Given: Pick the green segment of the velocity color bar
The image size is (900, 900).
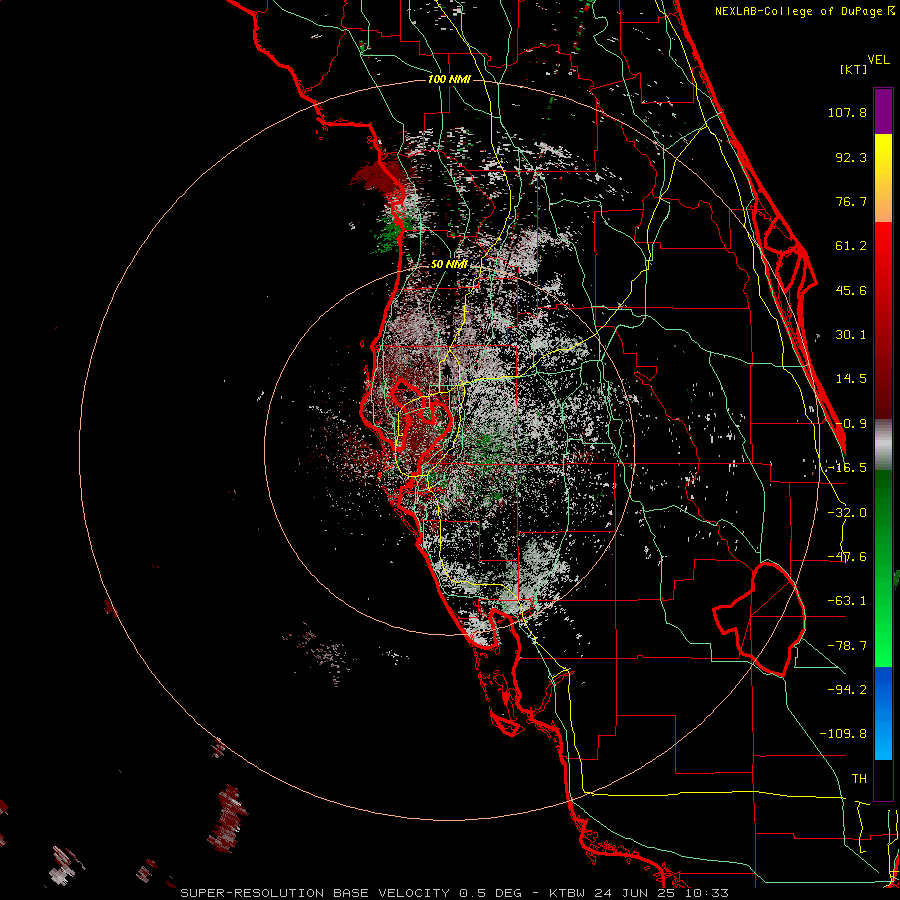Looking at the screenshot, I should click(x=883, y=568).
